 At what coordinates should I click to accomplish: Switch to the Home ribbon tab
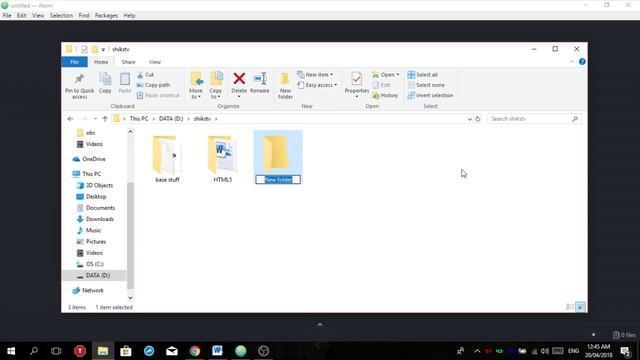(x=101, y=62)
